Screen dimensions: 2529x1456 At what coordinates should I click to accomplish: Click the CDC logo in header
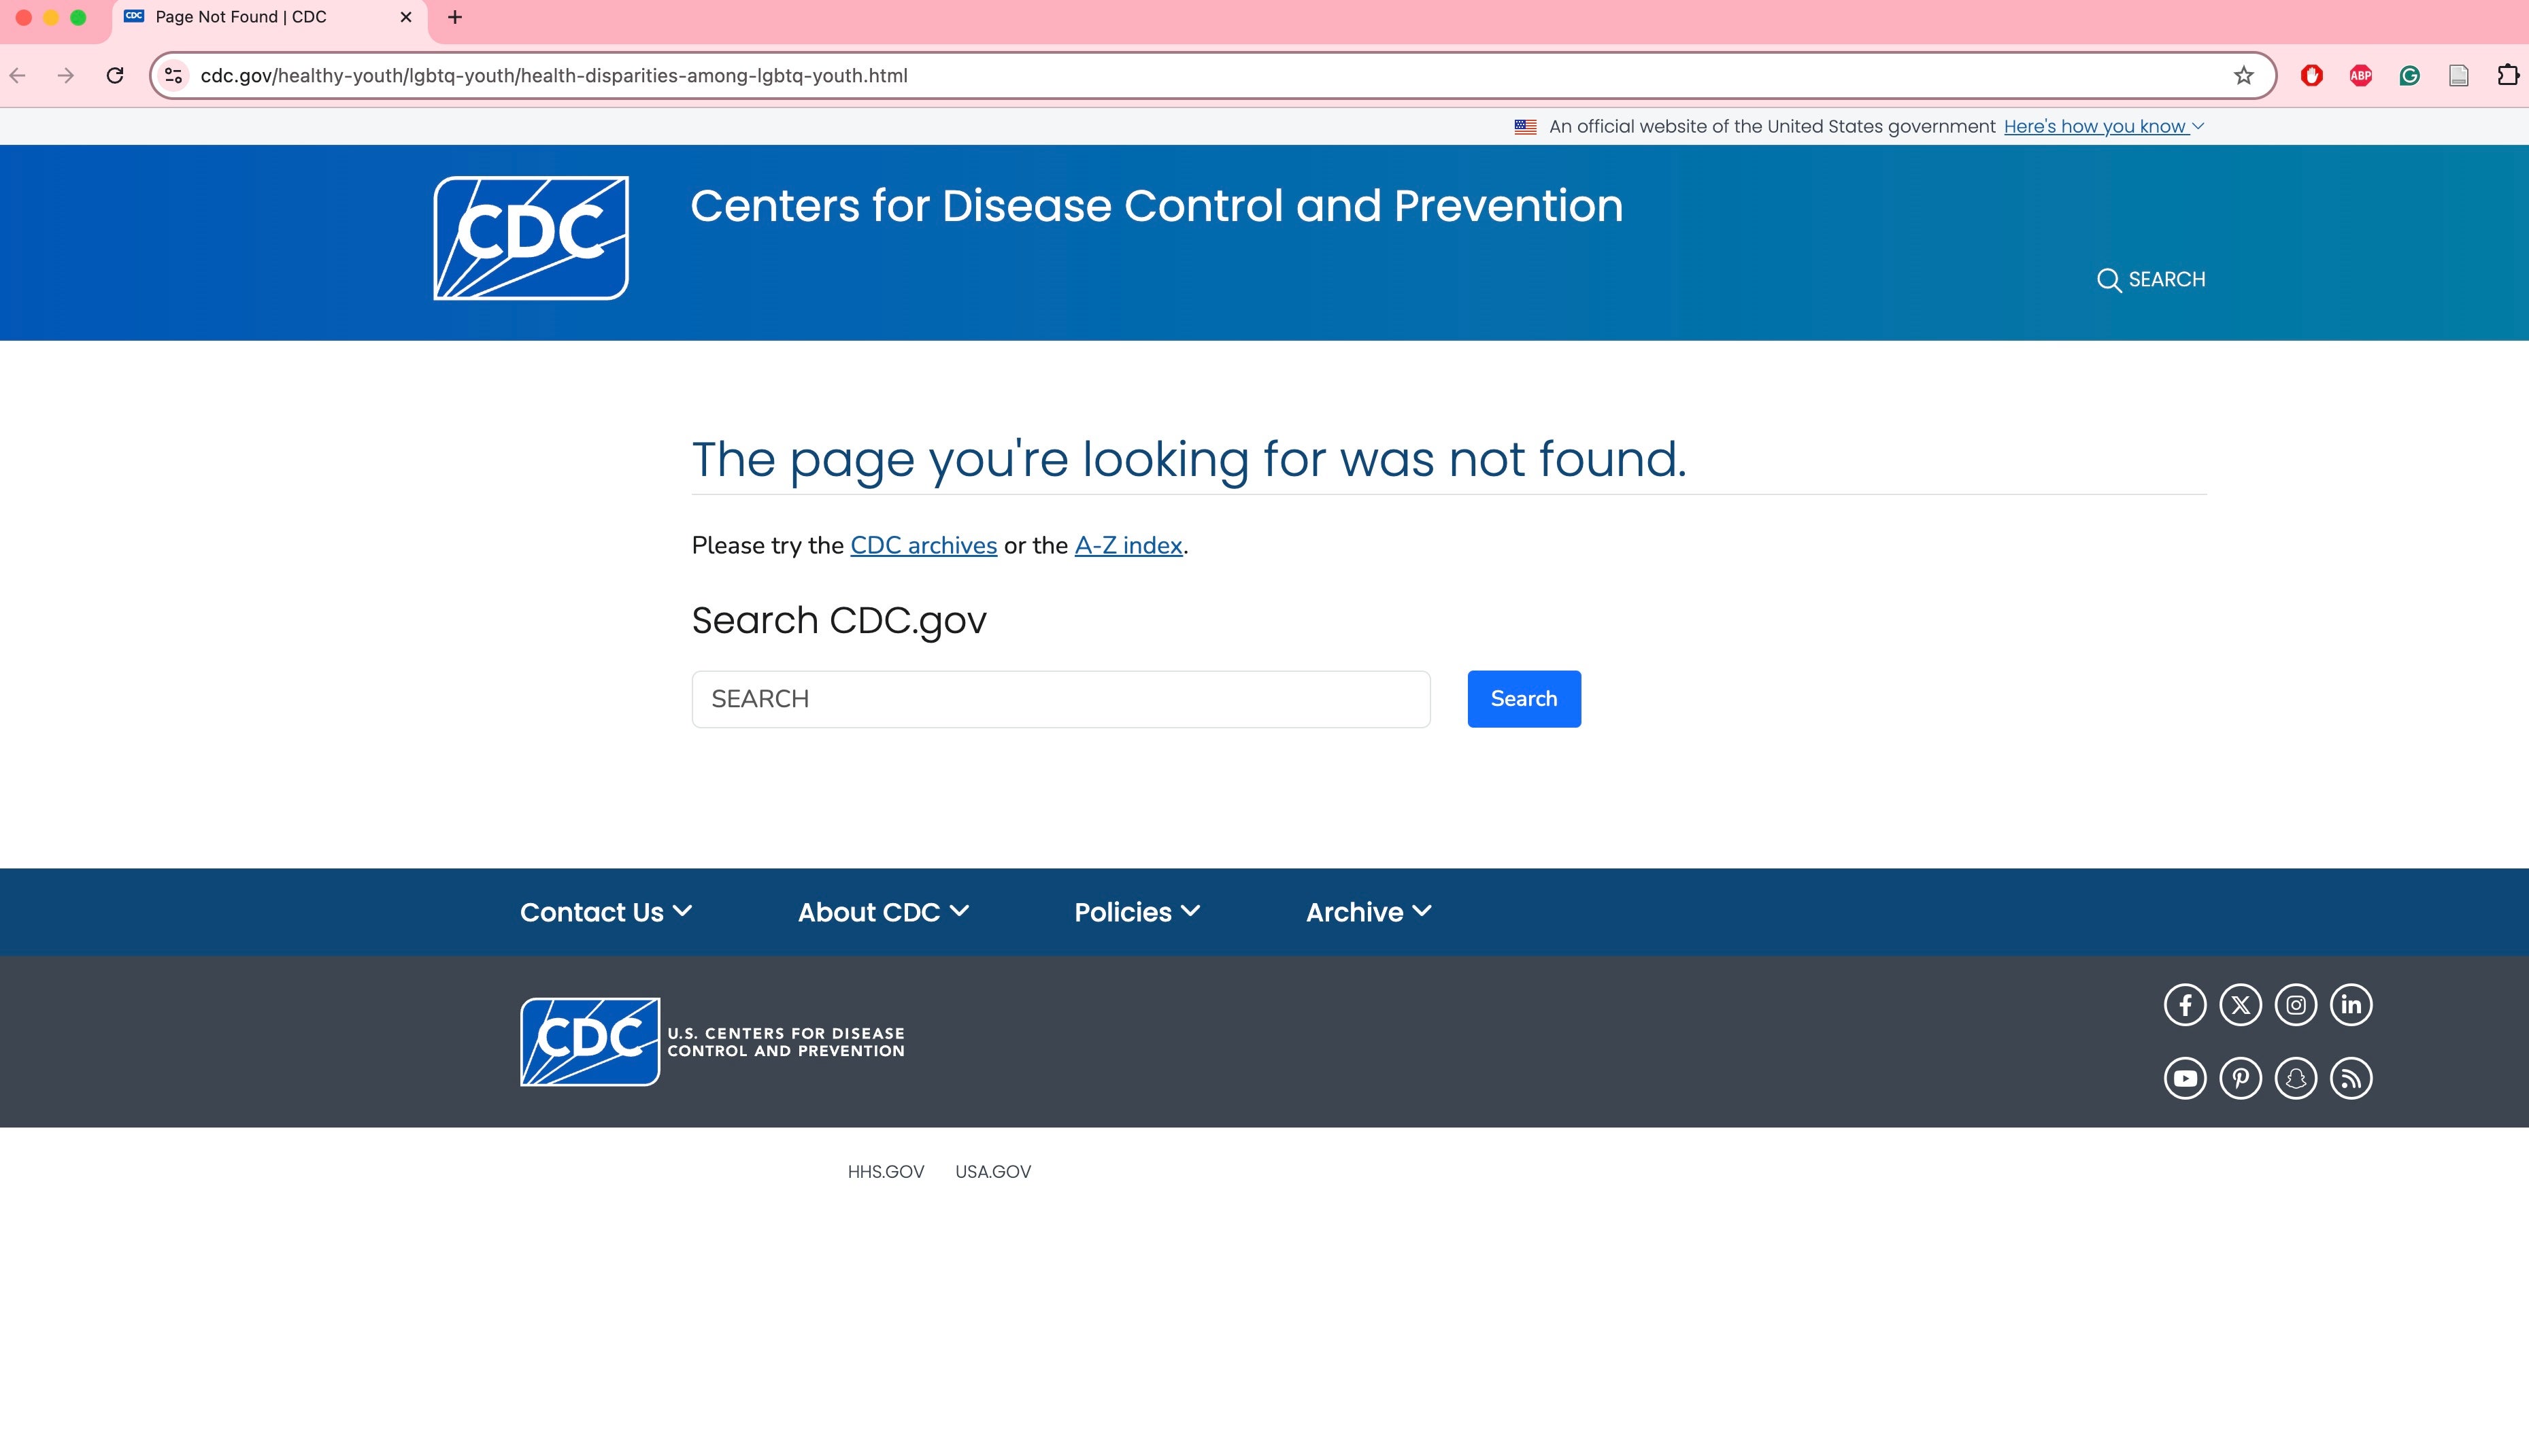(531, 238)
